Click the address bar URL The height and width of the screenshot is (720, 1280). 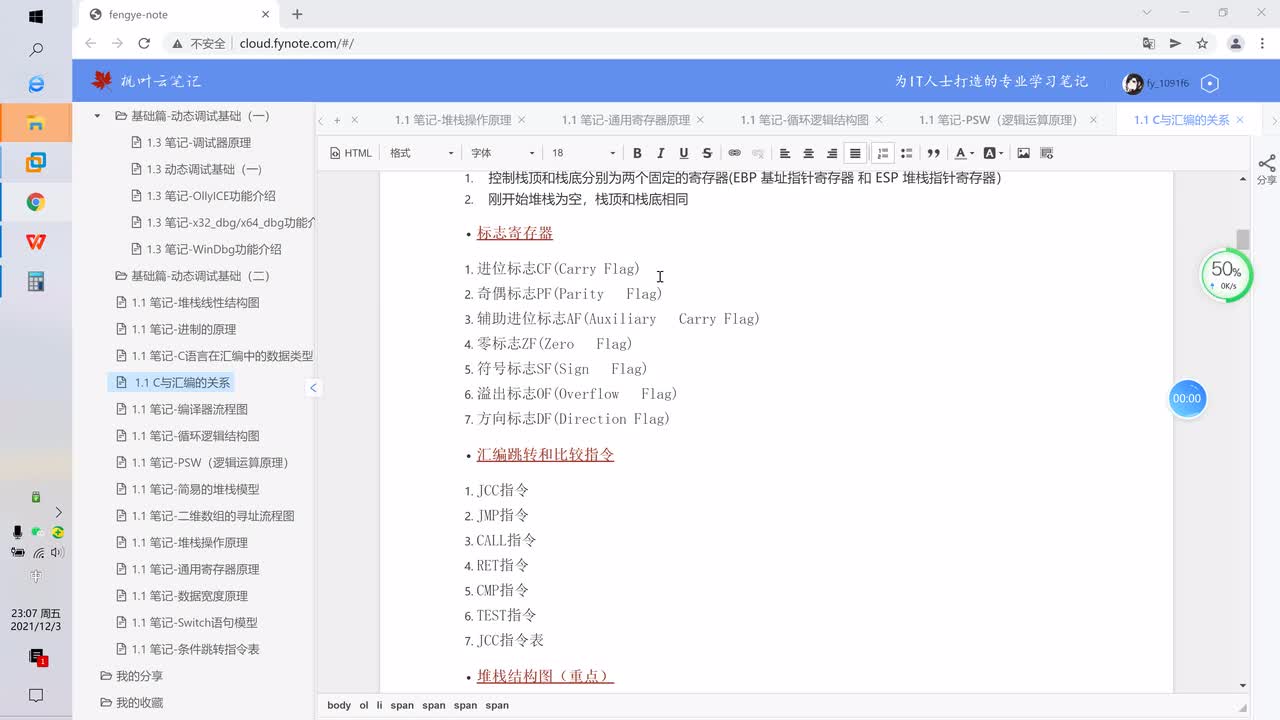(x=297, y=44)
